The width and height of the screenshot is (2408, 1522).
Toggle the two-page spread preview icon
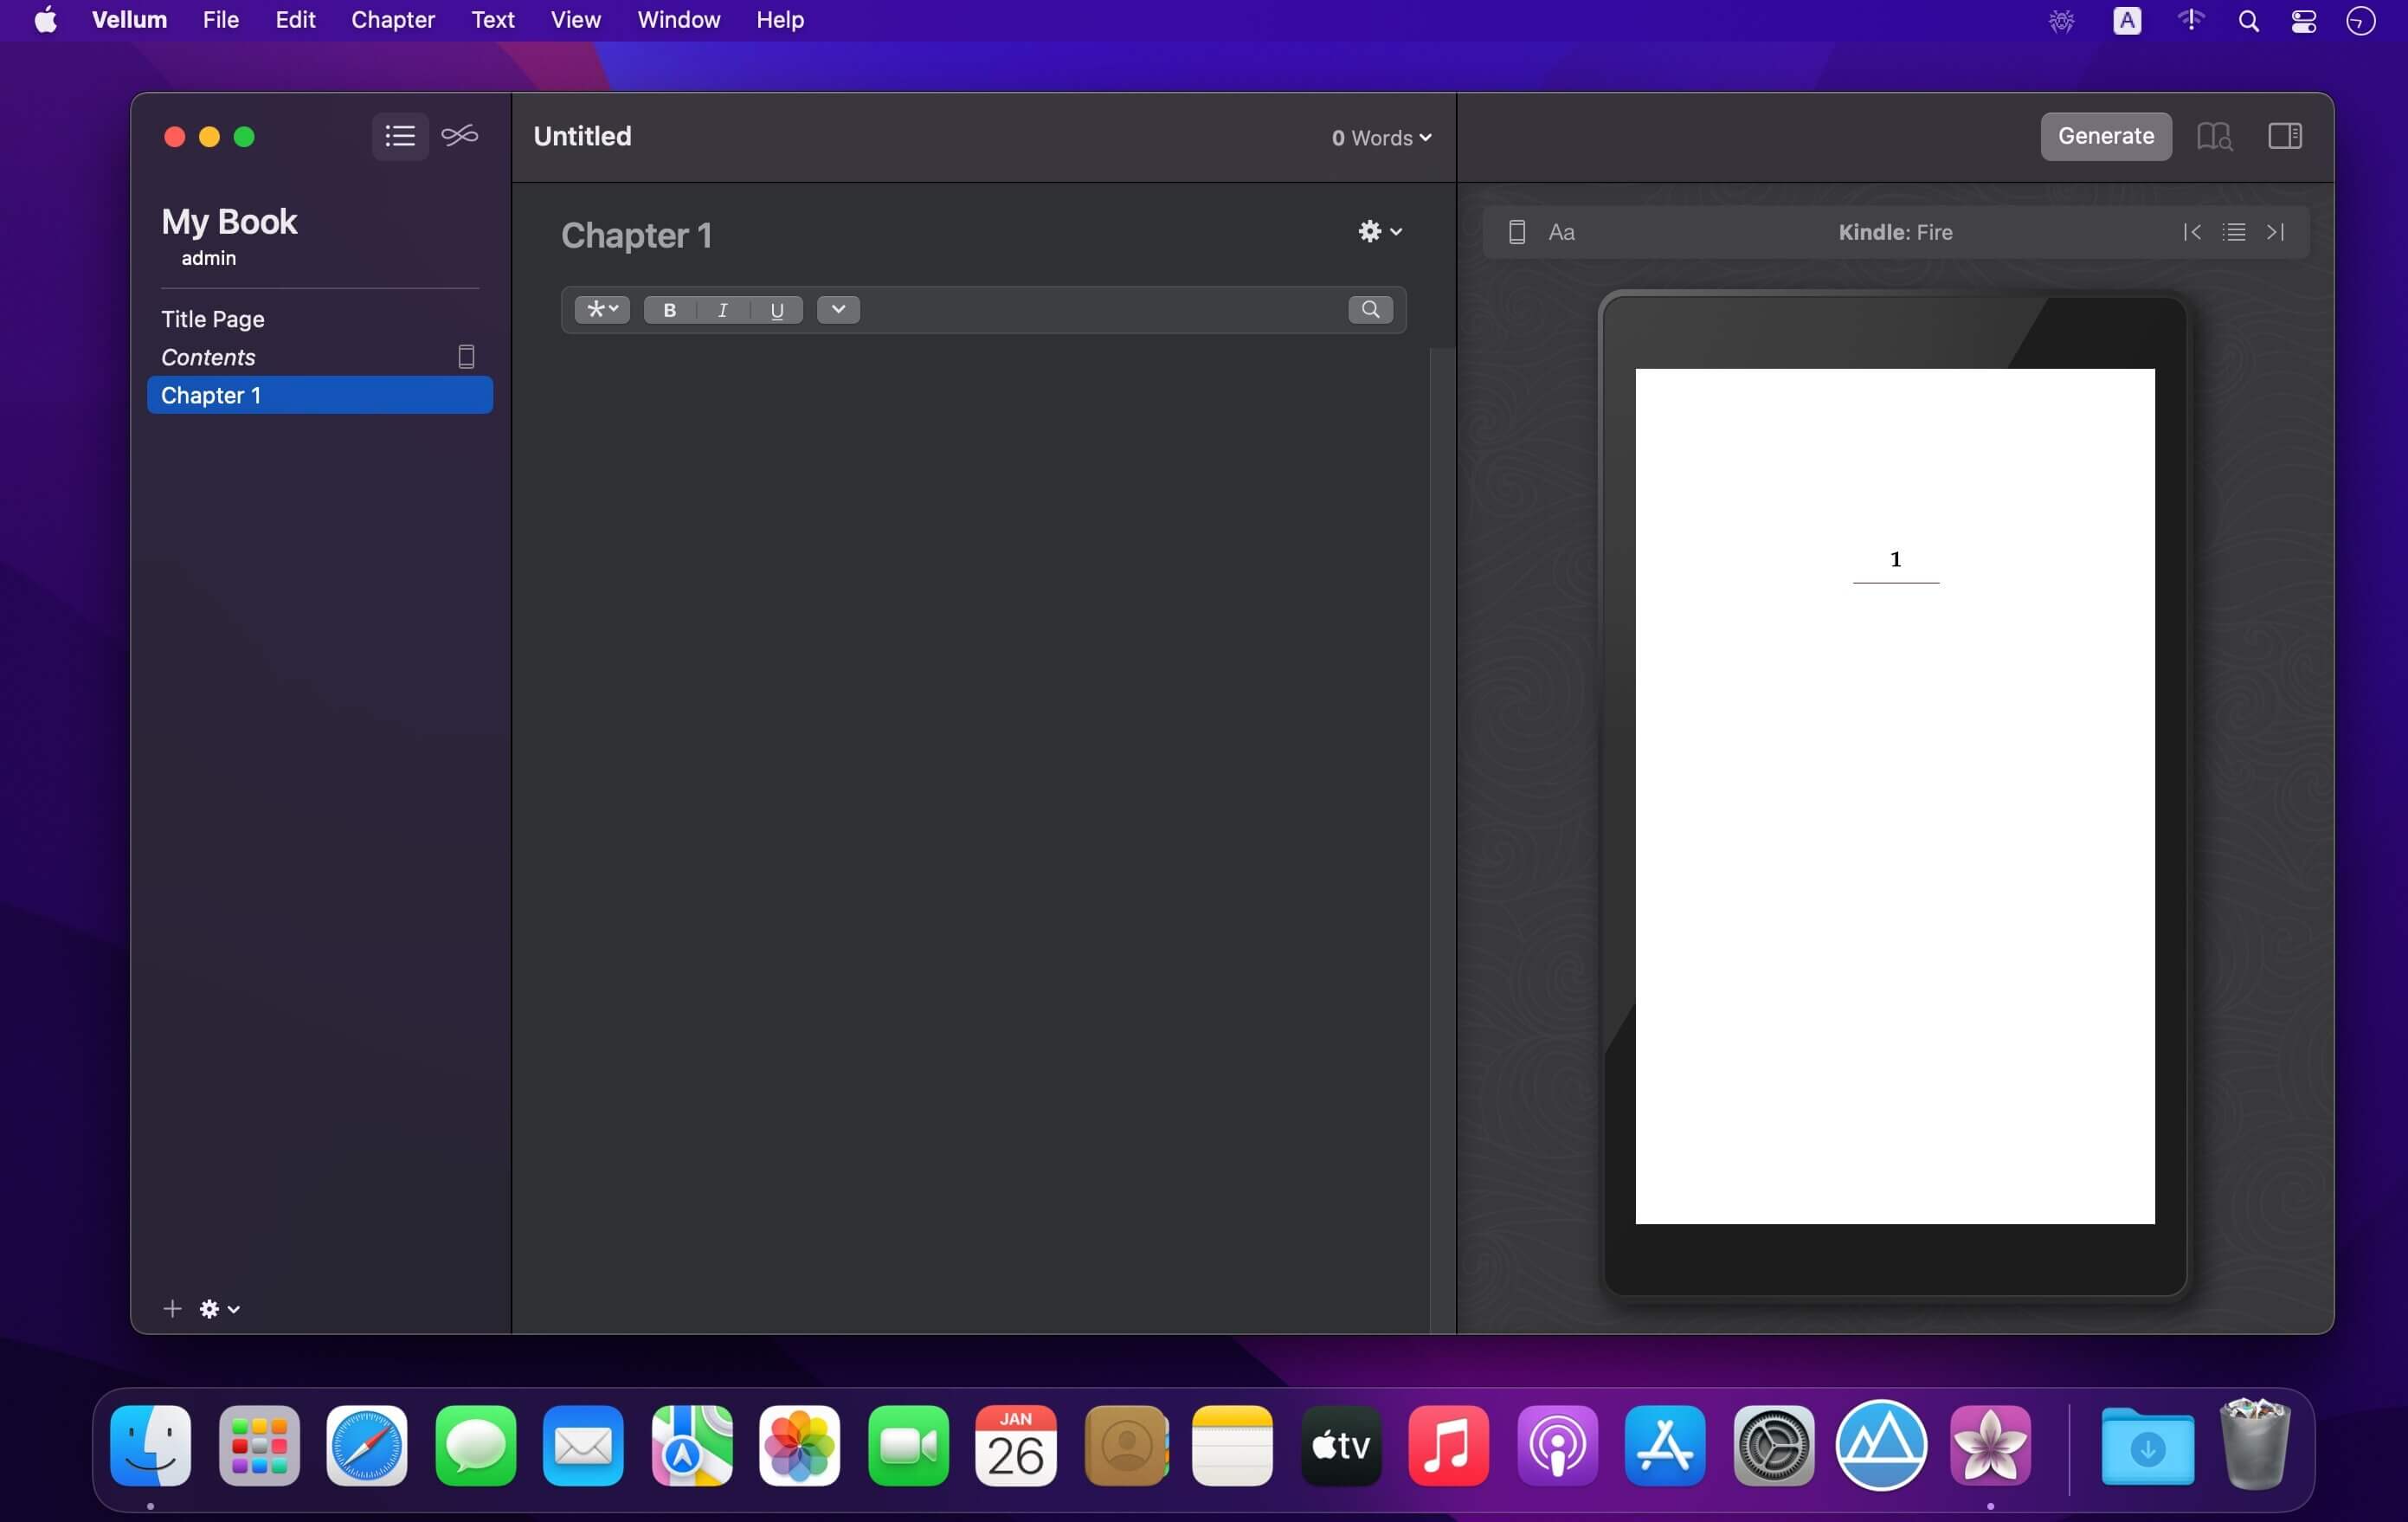click(2285, 136)
